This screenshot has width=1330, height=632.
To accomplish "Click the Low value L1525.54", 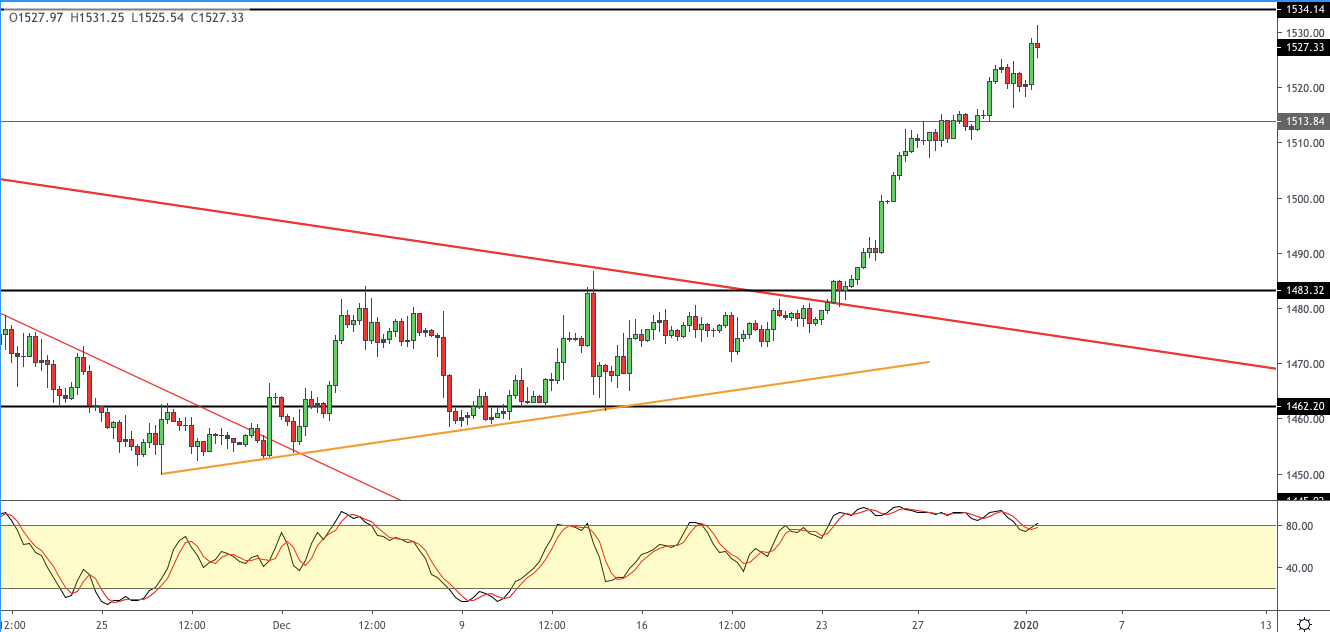I will click(x=159, y=17).
